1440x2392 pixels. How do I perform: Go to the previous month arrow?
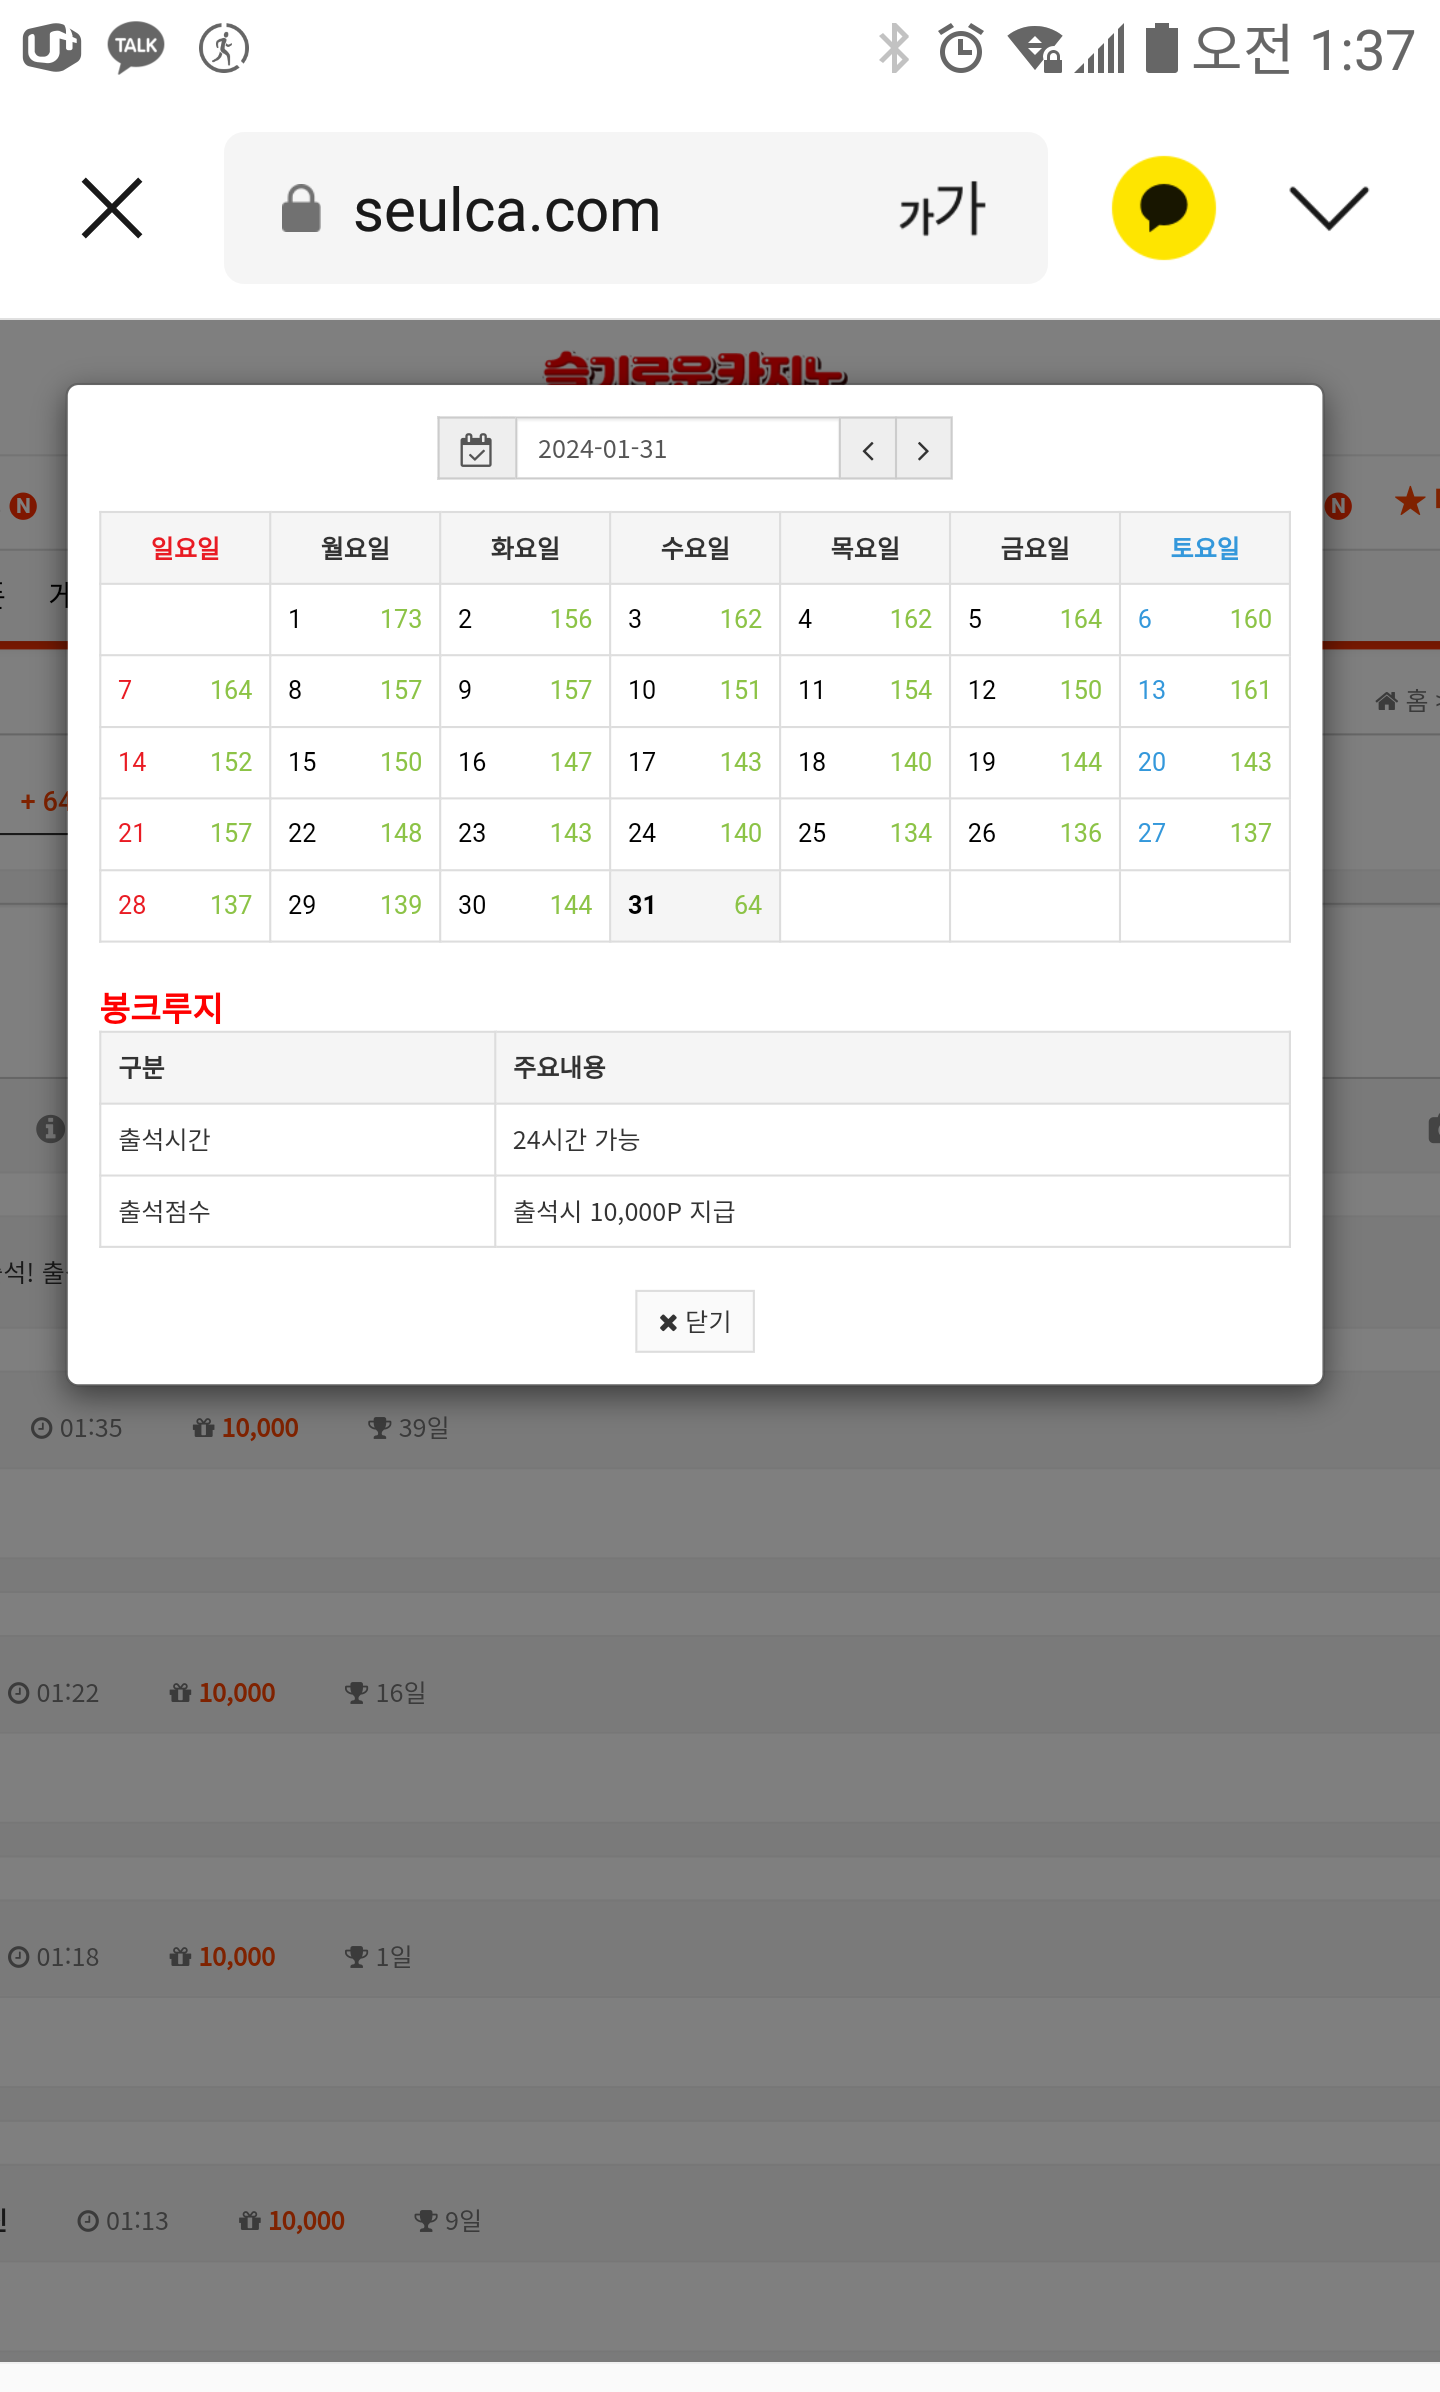pyautogui.click(x=868, y=449)
